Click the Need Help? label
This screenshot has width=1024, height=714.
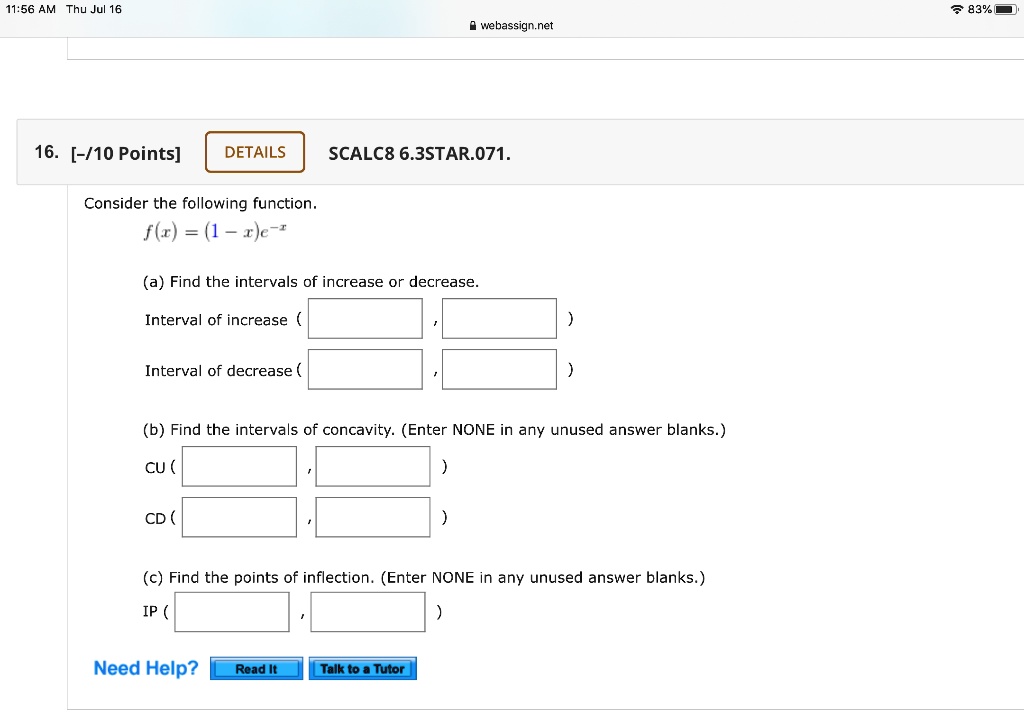[x=146, y=668]
